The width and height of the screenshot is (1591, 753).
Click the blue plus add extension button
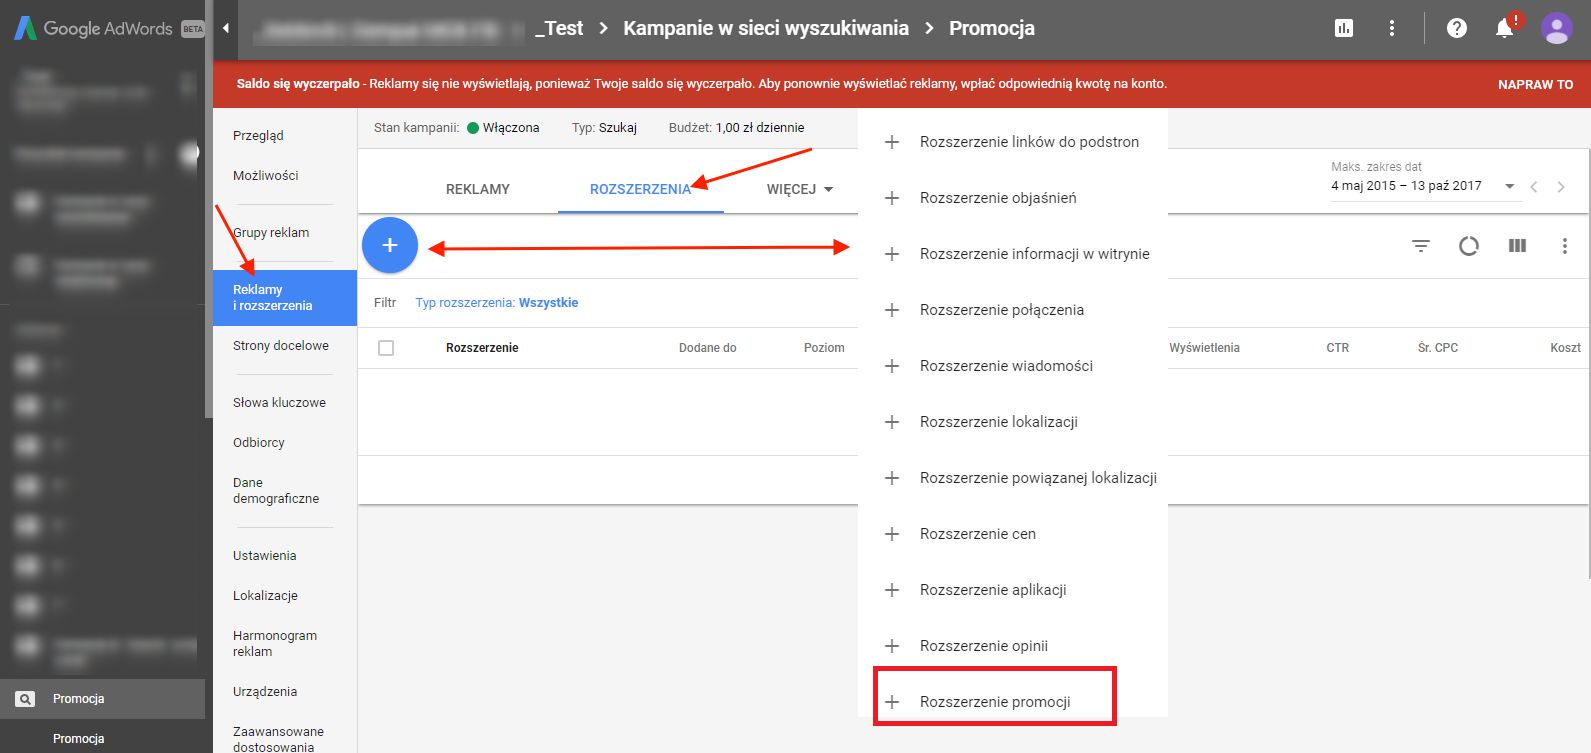point(390,245)
